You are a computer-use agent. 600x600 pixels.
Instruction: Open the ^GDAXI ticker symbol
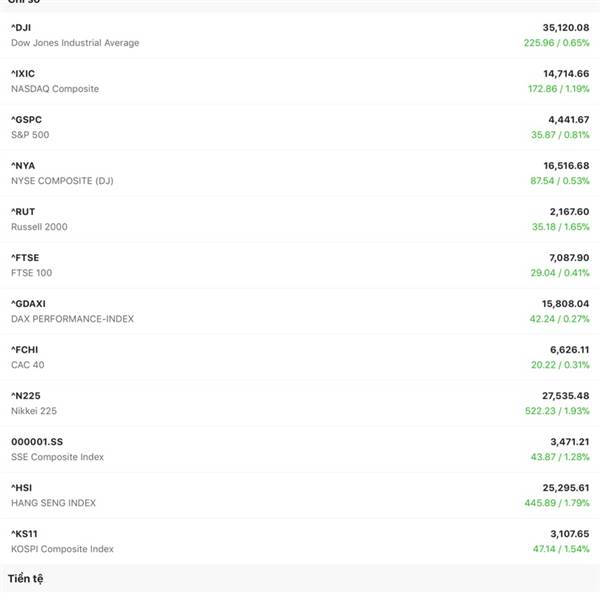click(28, 303)
